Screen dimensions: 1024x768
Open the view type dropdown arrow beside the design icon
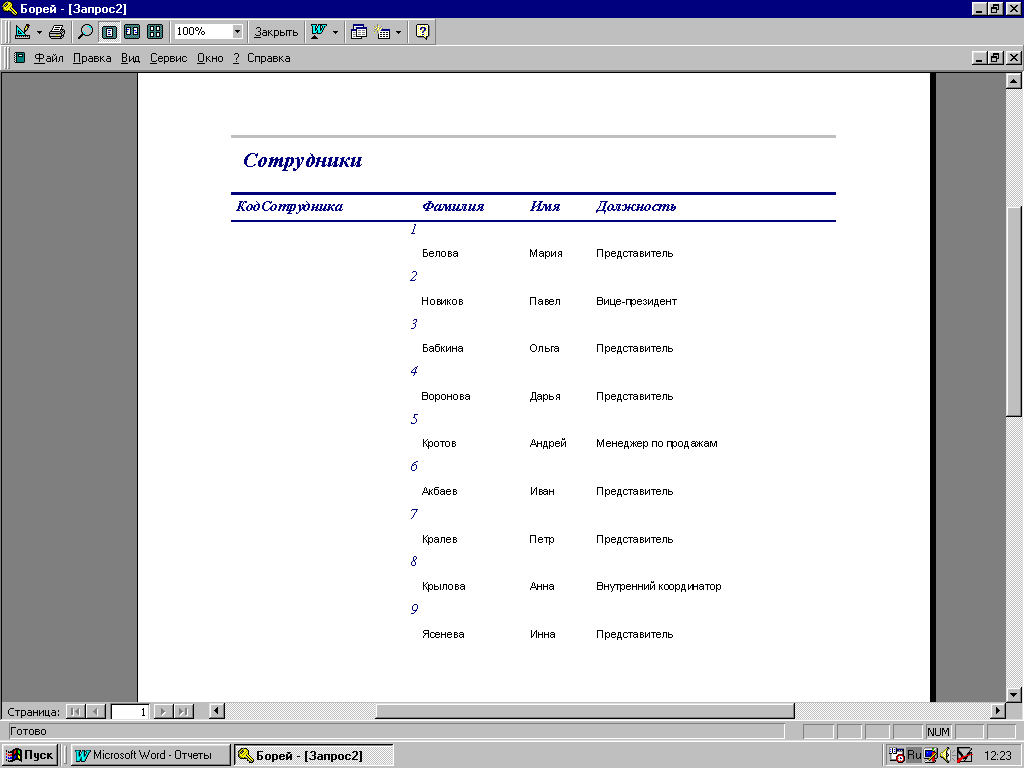[39, 32]
